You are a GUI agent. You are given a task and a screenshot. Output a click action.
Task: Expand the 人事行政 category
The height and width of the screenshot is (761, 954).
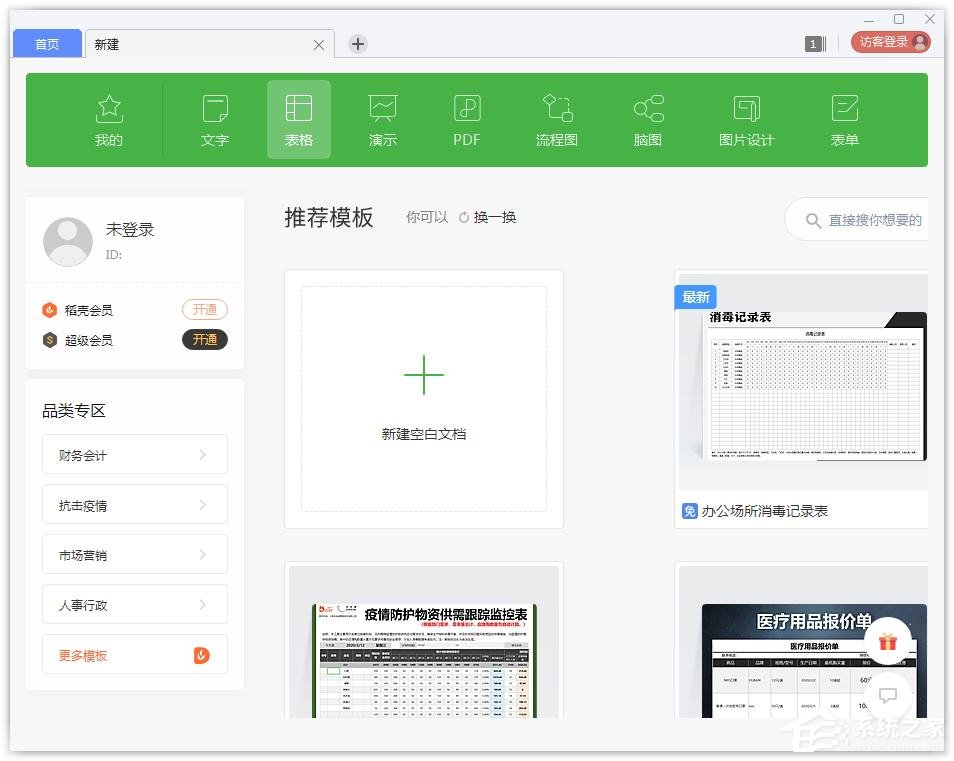coord(134,604)
